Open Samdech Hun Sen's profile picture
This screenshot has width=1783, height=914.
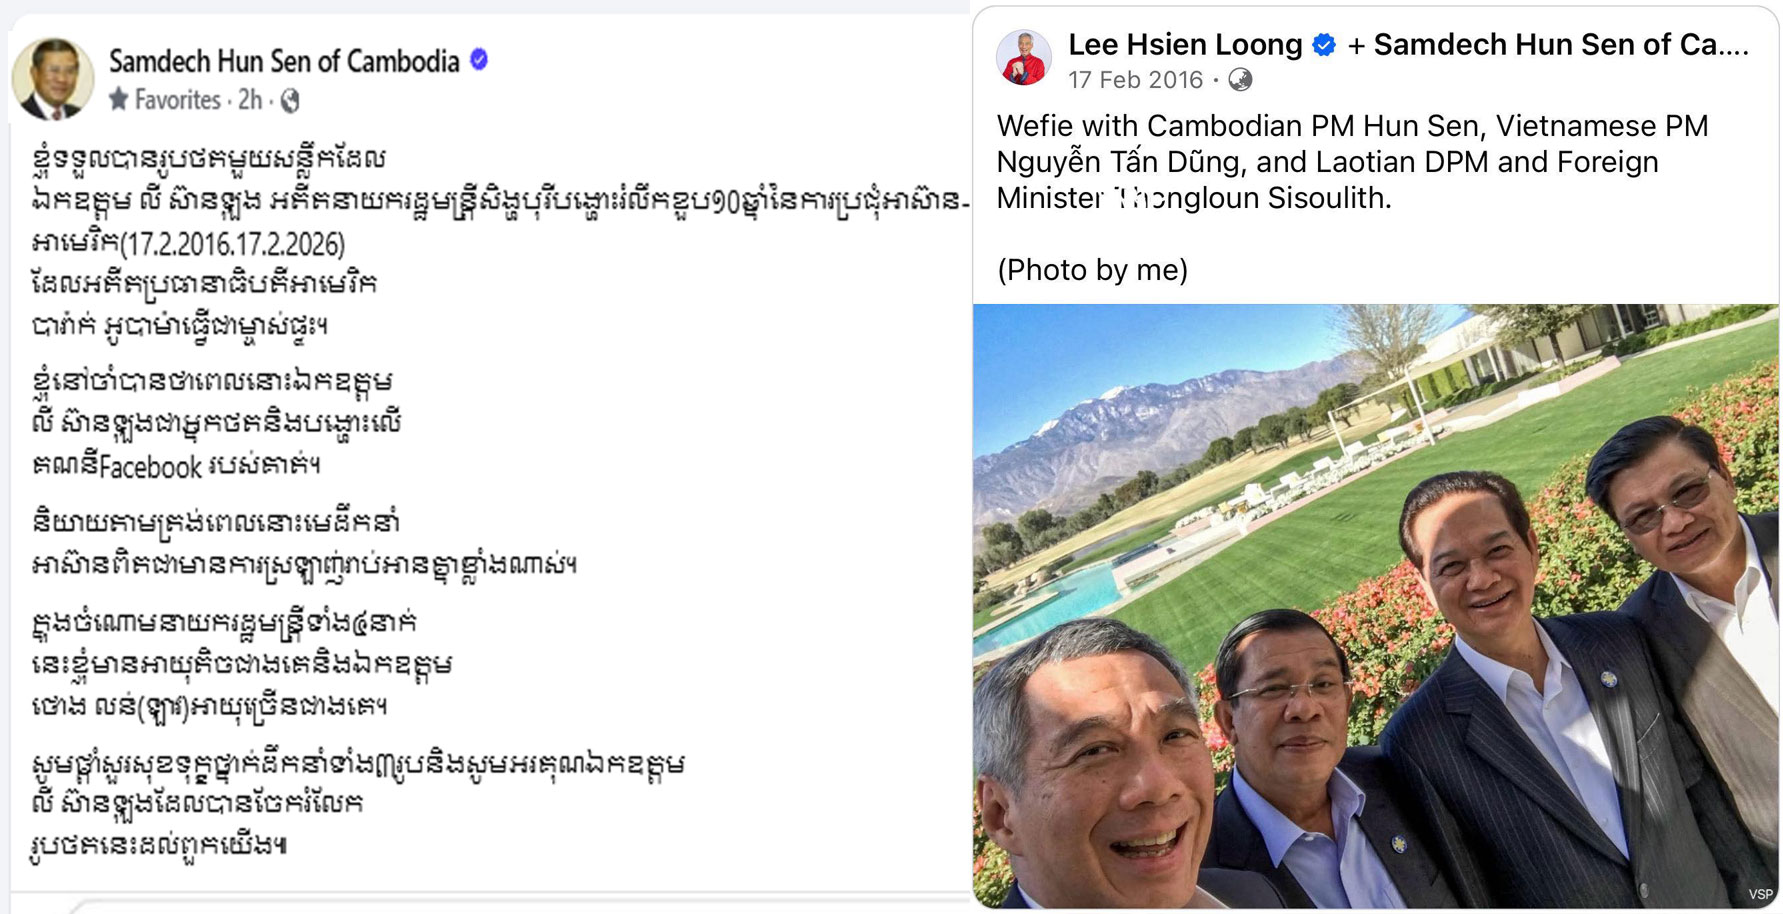pos(52,78)
